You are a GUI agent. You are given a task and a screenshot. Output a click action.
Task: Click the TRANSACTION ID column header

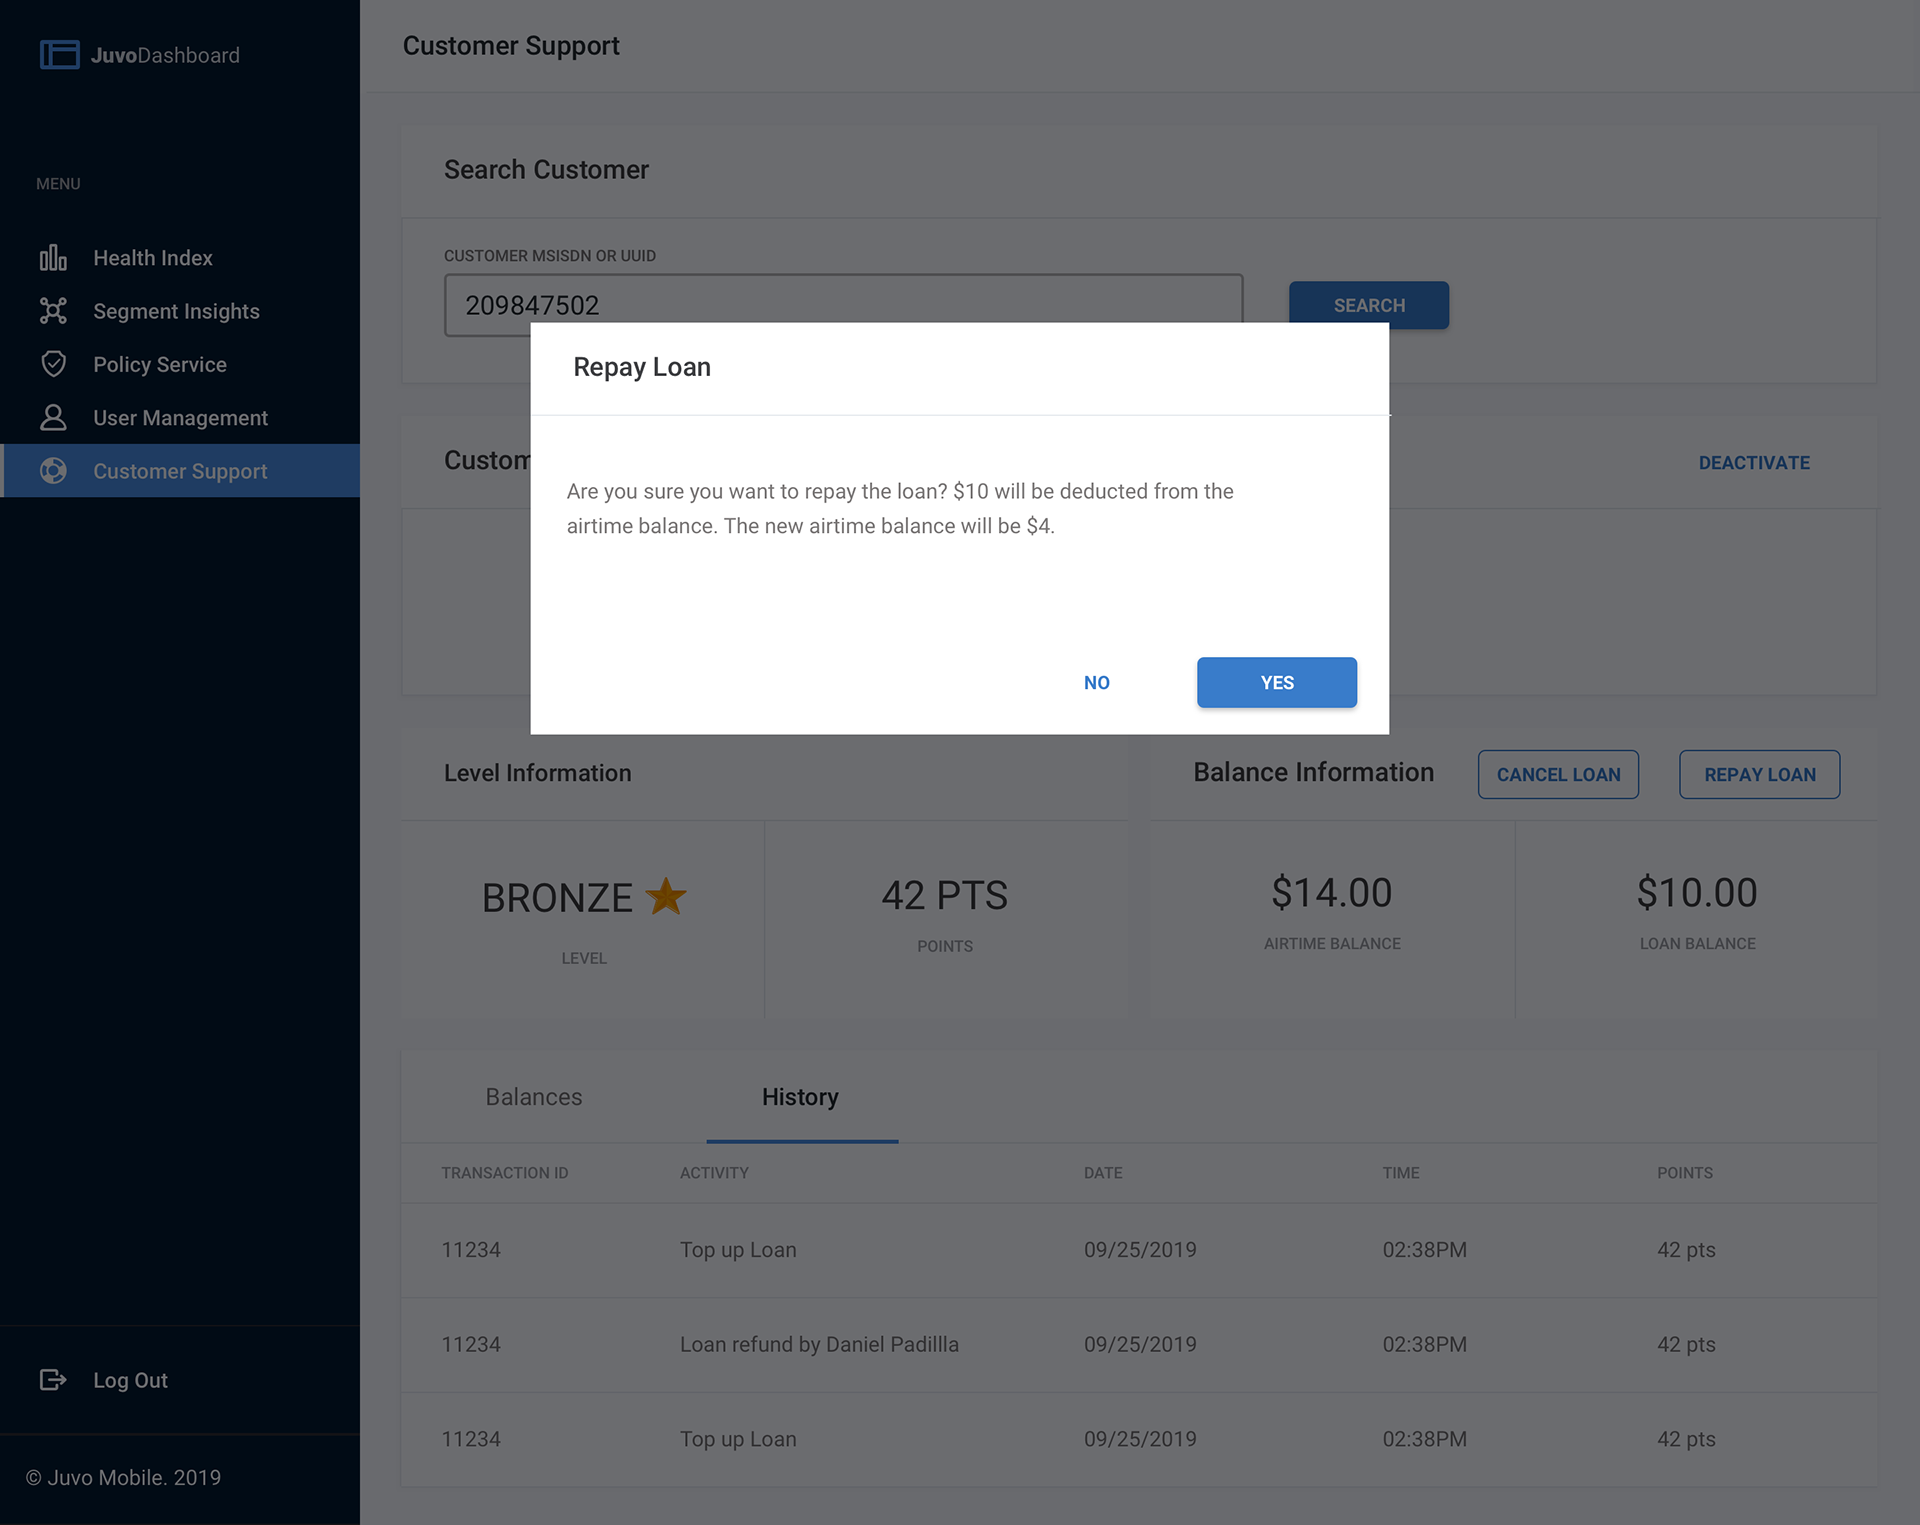[505, 1172]
